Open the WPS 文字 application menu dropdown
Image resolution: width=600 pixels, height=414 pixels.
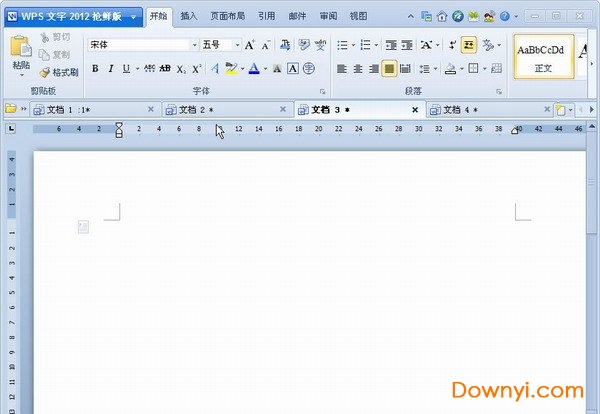[x=132, y=16]
